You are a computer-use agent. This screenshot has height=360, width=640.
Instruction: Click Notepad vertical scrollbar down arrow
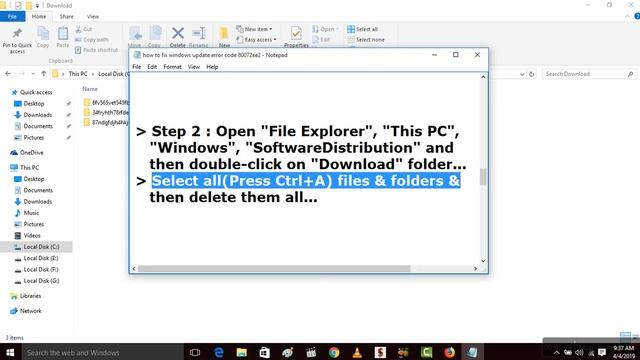tap(483, 261)
